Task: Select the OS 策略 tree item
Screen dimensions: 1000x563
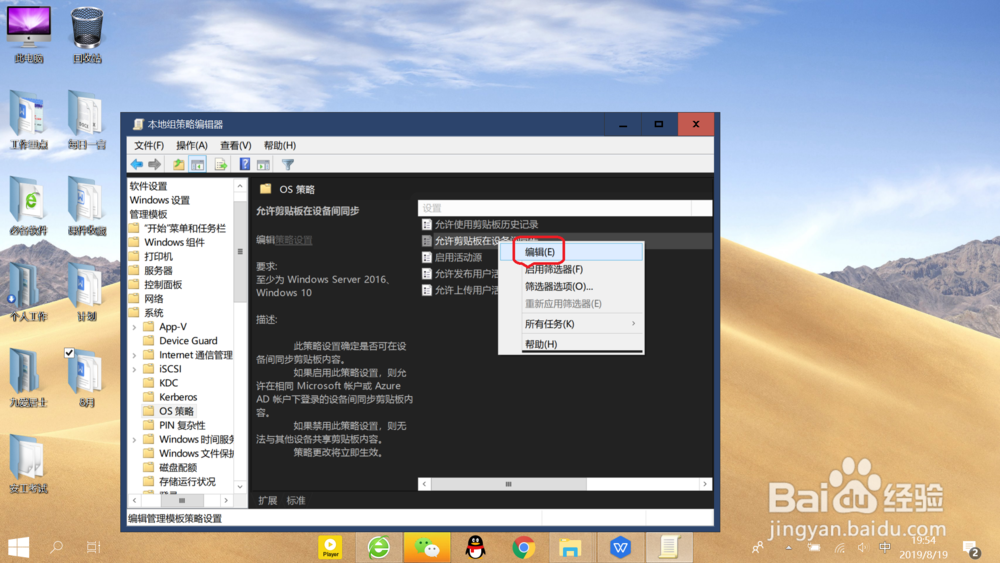Action: (x=177, y=411)
